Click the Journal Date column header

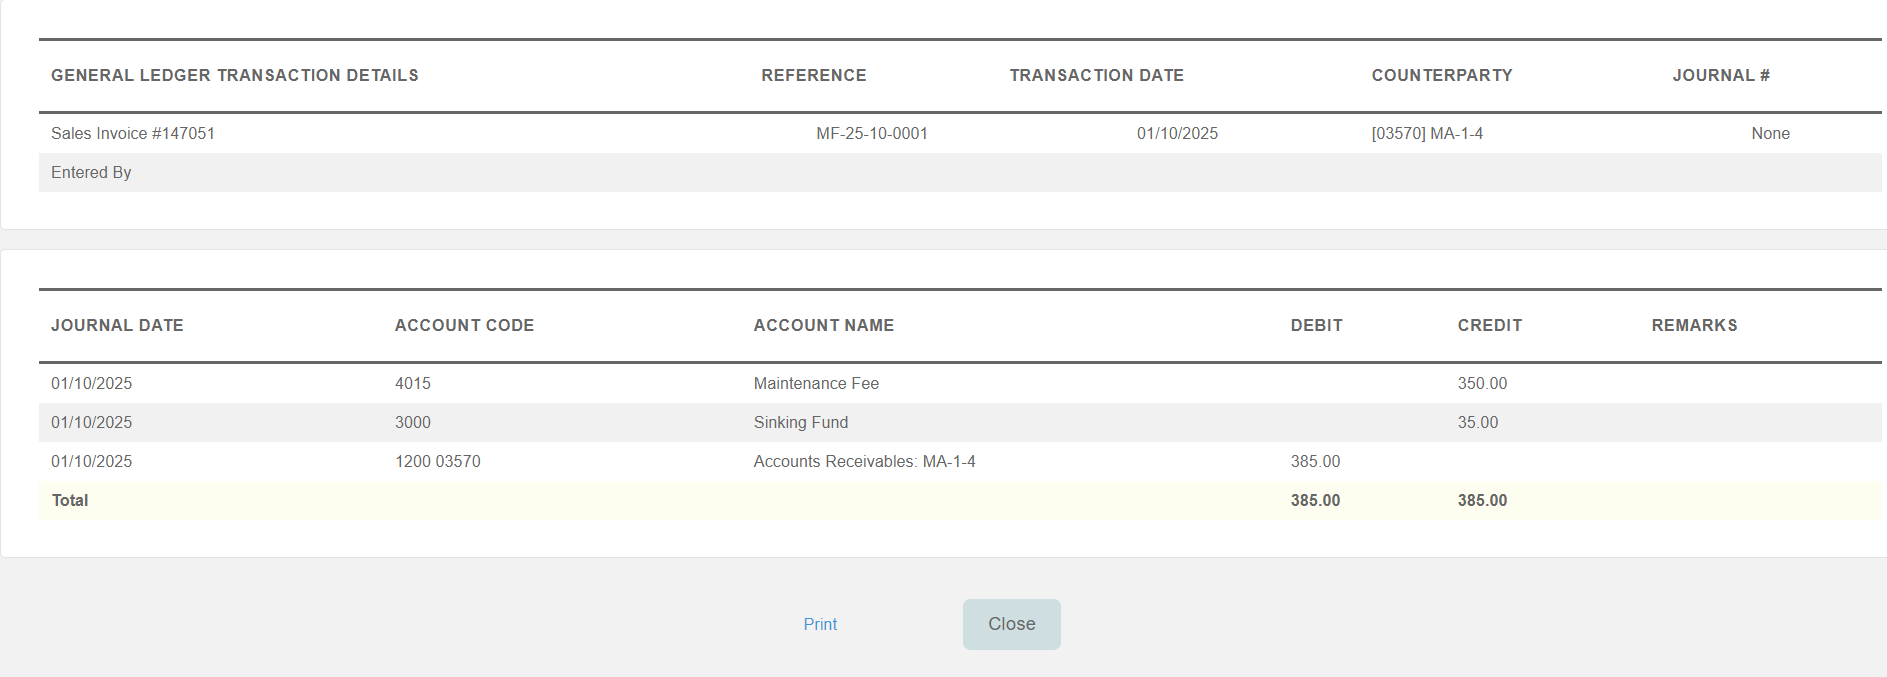(117, 326)
